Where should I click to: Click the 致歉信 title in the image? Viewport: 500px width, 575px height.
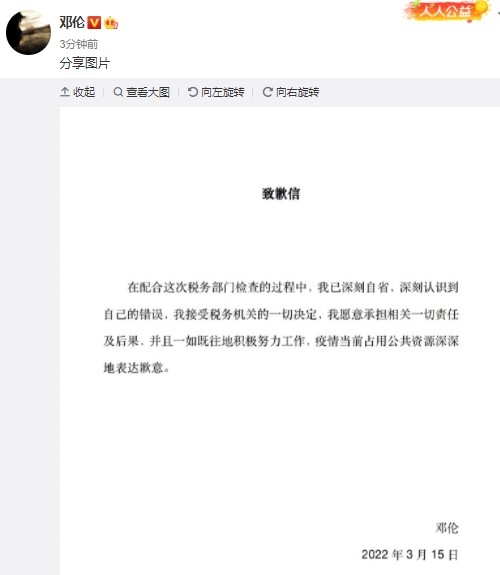[x=281, y=194]
